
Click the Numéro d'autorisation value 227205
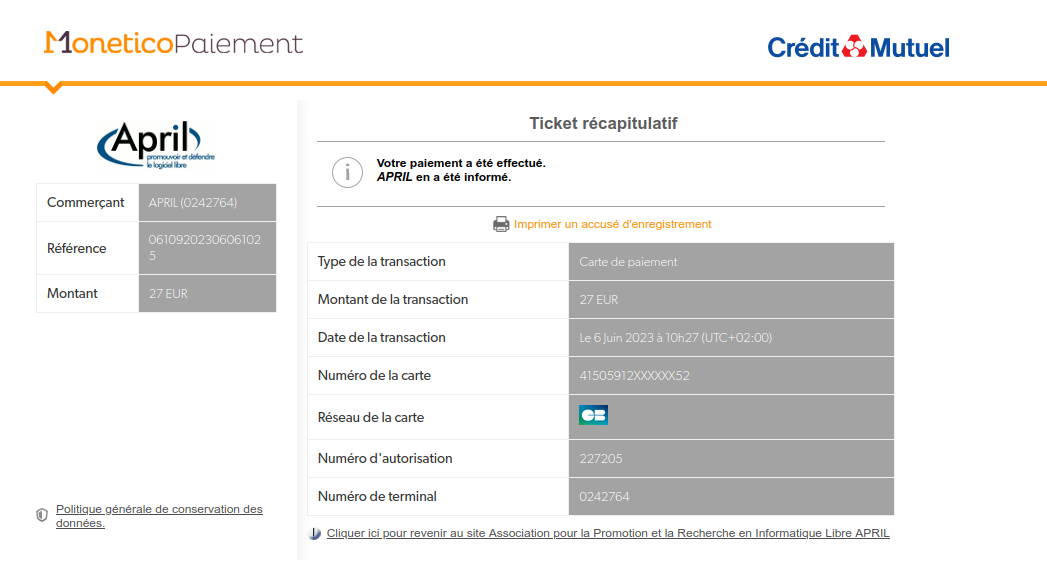(x=601, y=458)
